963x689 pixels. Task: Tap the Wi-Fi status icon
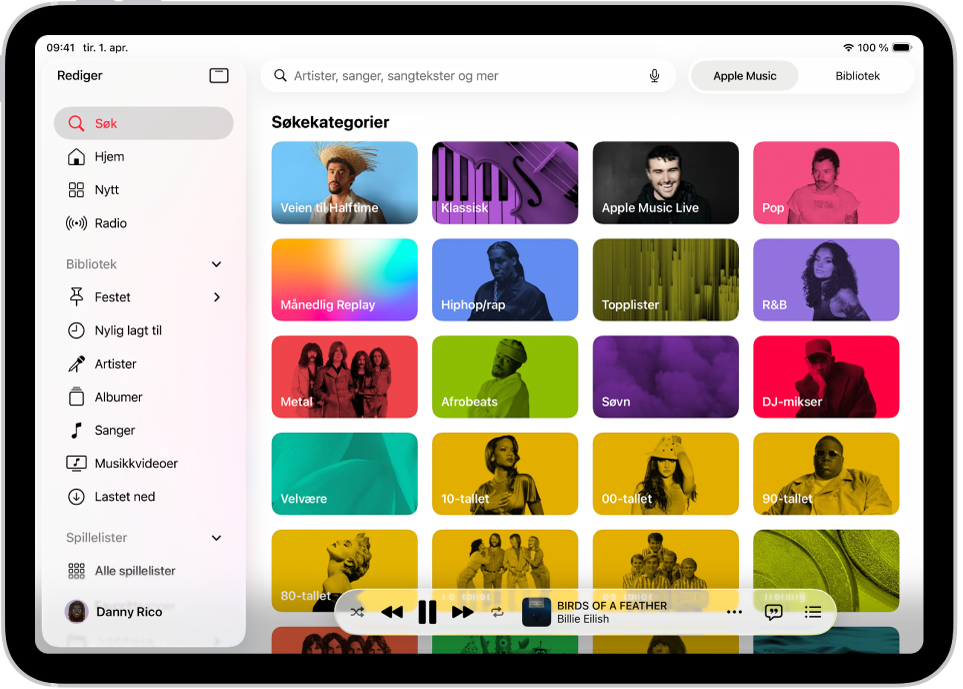click(848, 47)
